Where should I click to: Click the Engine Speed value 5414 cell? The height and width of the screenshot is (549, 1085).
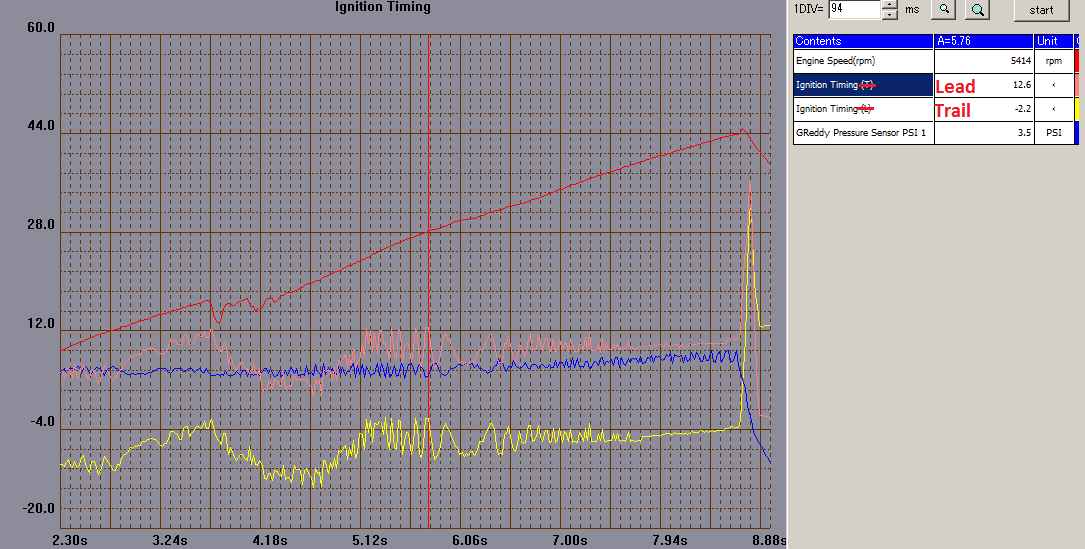pyautogui.click(x=984, y=61)
